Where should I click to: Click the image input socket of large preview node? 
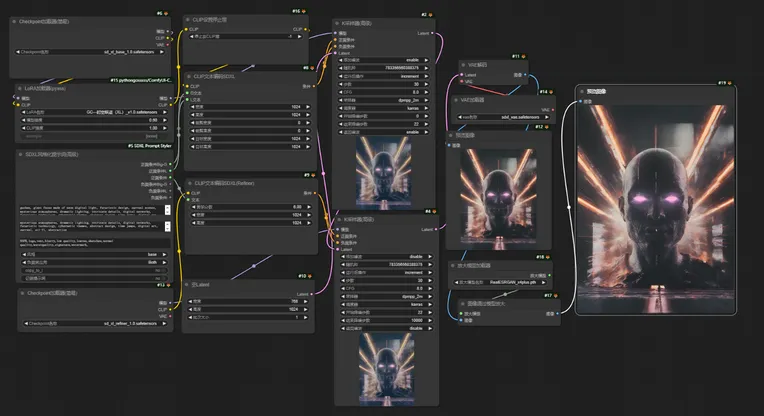click(x=581, y=101)
